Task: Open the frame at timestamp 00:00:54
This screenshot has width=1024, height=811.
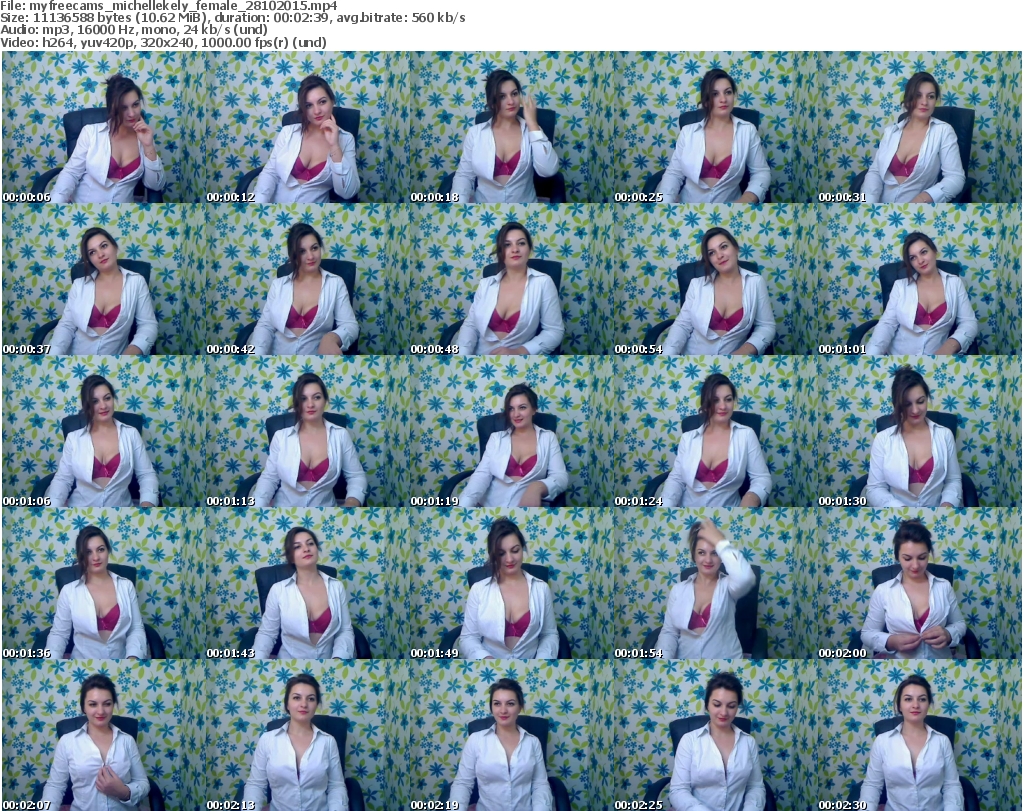Action: [715, 279]
